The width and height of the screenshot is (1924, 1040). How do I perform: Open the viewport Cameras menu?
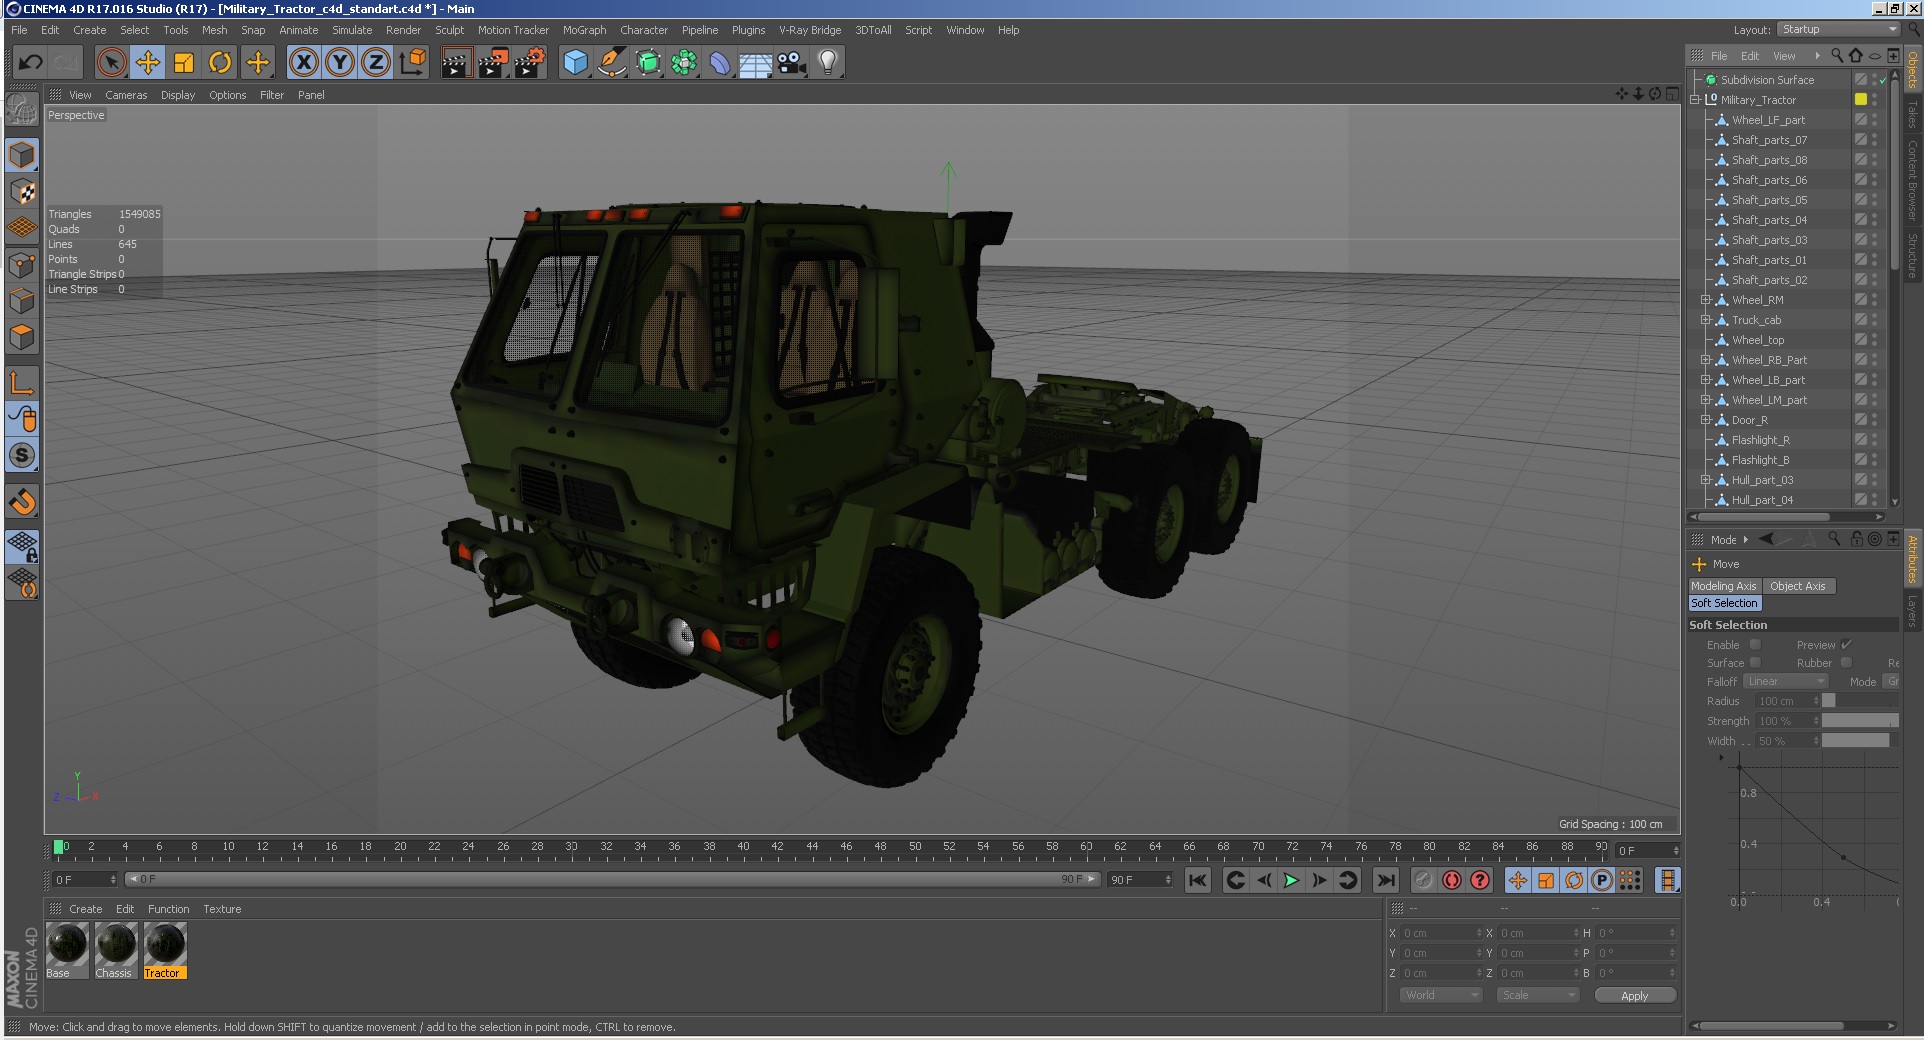coord(126,95)
